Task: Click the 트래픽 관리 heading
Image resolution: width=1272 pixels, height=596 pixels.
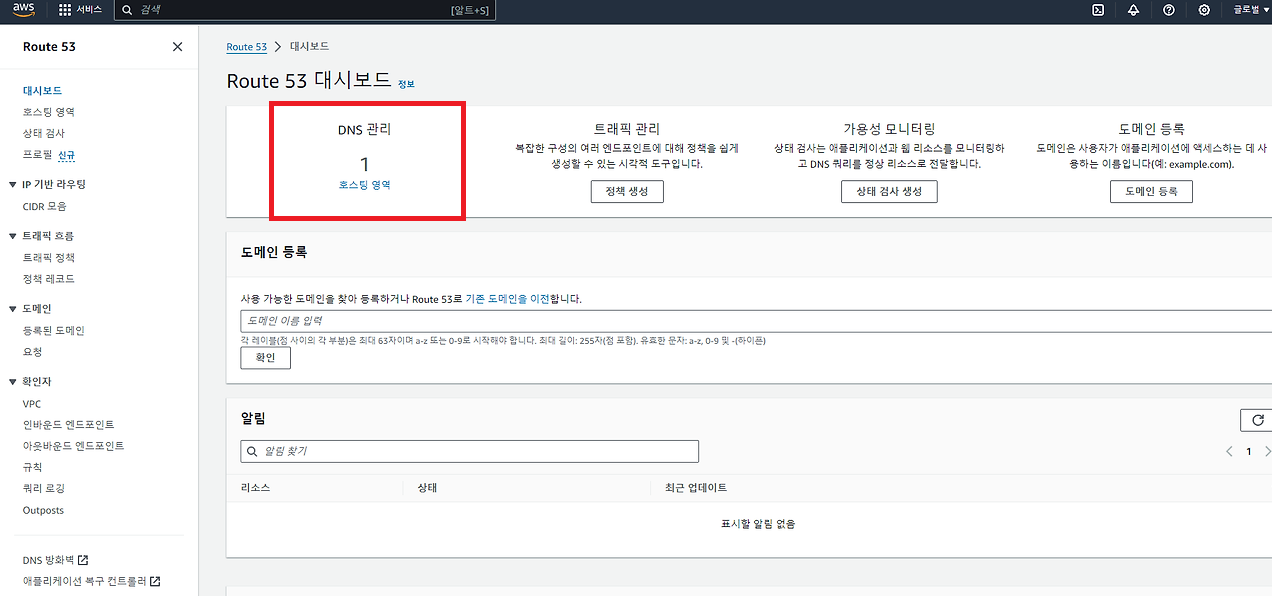Action: click(627, 129)
